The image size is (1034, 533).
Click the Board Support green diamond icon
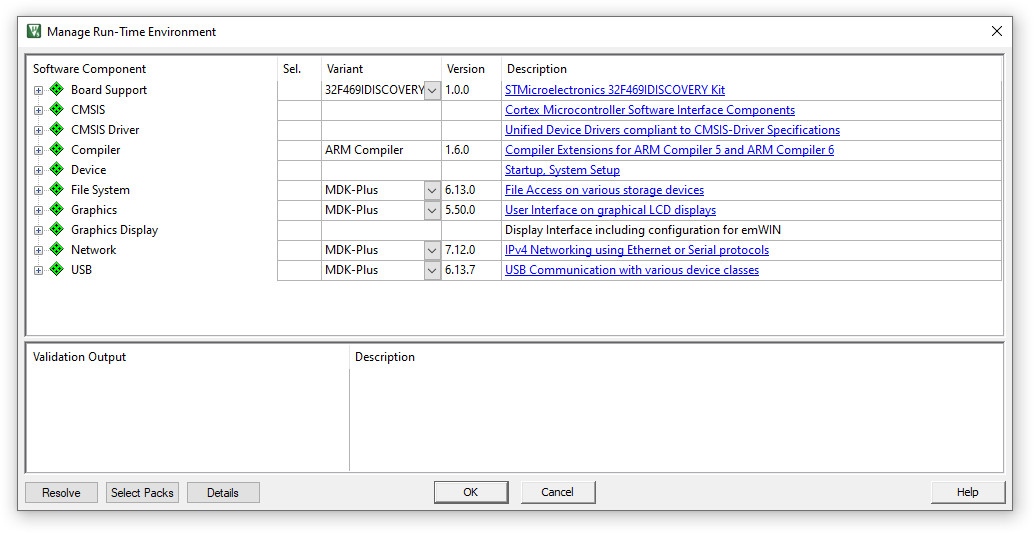[57, 90]
